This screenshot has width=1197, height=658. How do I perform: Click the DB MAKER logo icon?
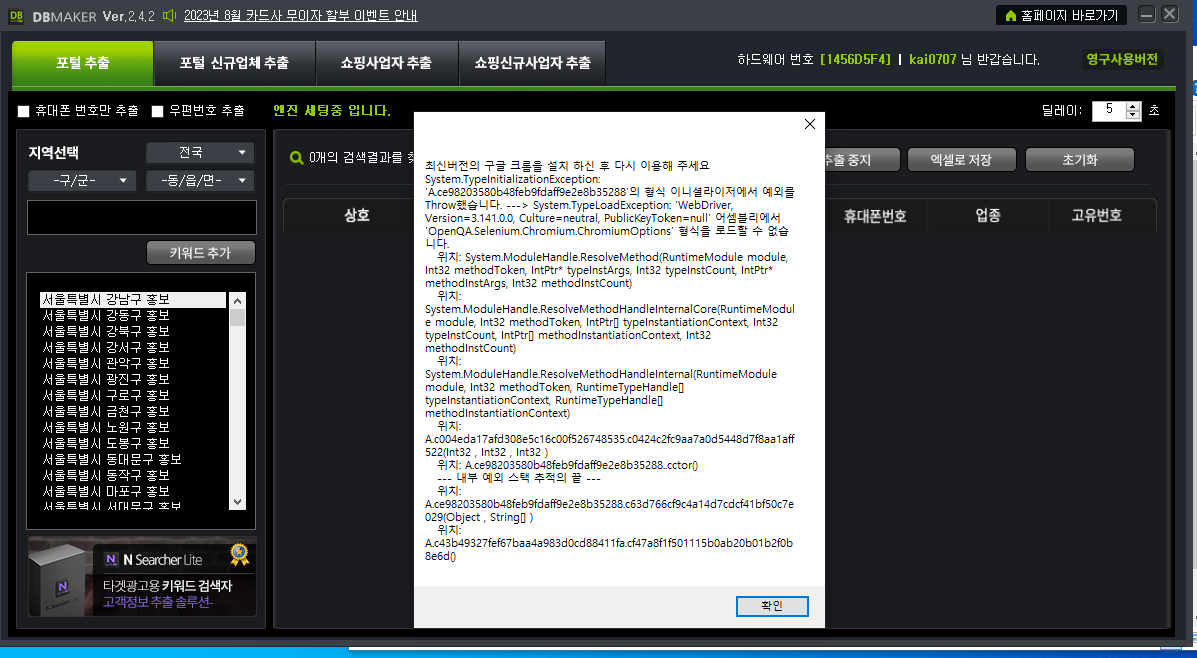[16, 15]
